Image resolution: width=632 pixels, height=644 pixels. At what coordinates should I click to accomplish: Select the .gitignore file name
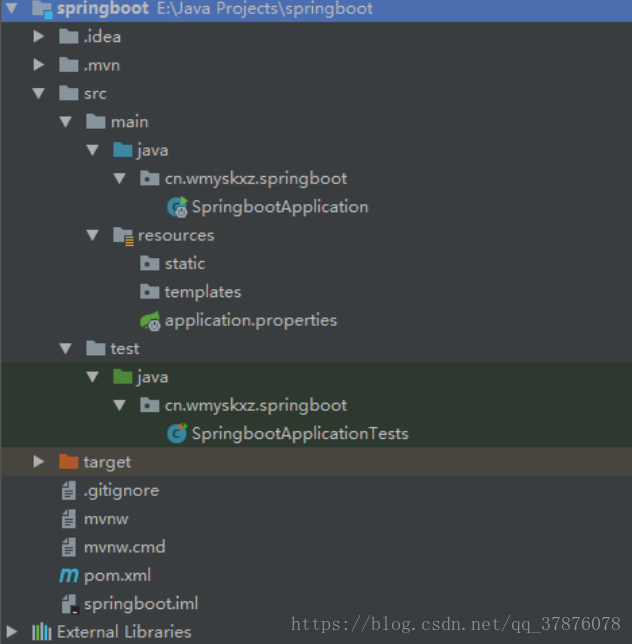pyautogui.click(x=121, y=491)
